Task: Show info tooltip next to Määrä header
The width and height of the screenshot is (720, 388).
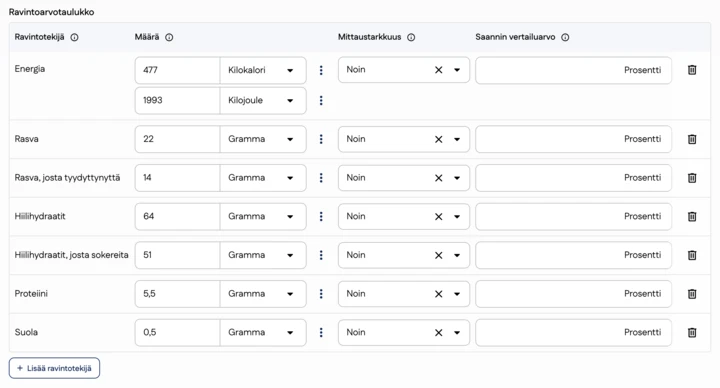Action: 169,38
